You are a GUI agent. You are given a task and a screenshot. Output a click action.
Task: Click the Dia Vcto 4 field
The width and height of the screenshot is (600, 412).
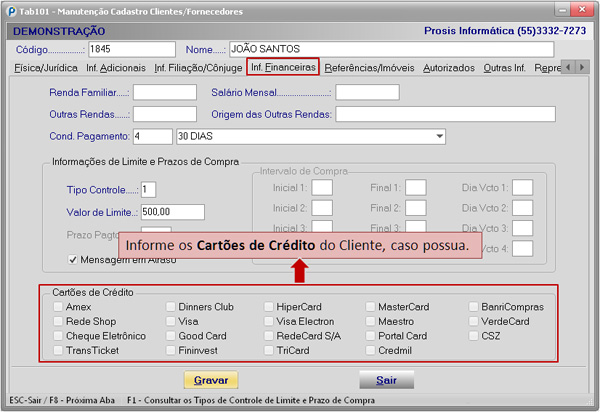pos(523,249)
